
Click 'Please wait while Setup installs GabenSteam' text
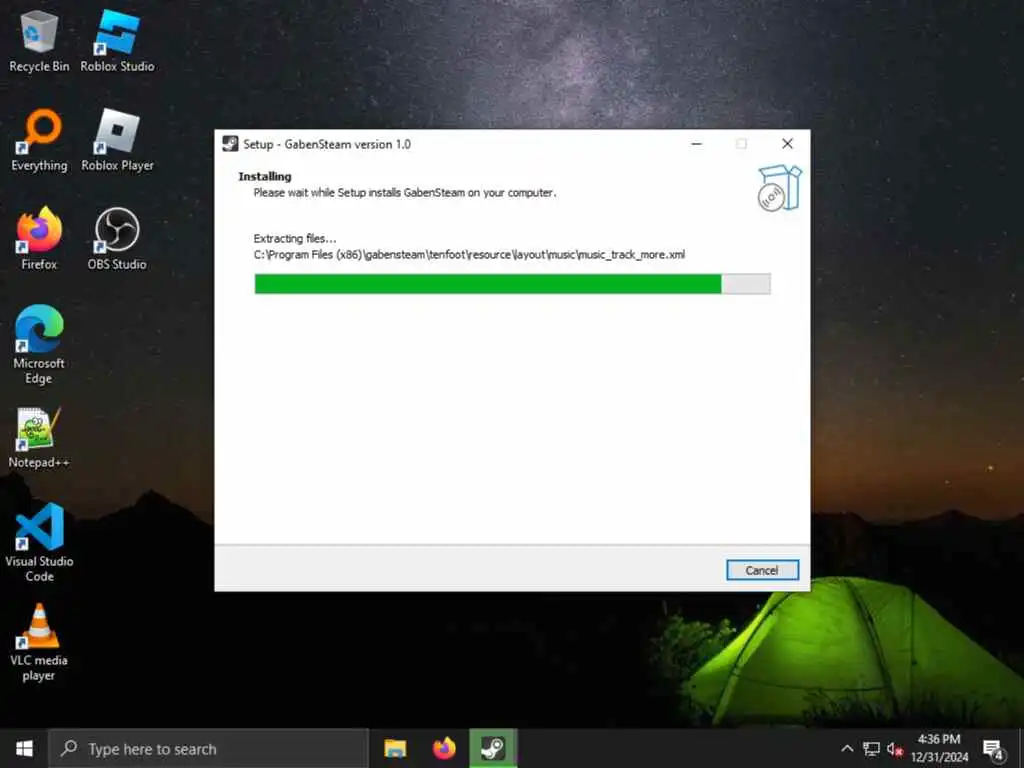405,193
